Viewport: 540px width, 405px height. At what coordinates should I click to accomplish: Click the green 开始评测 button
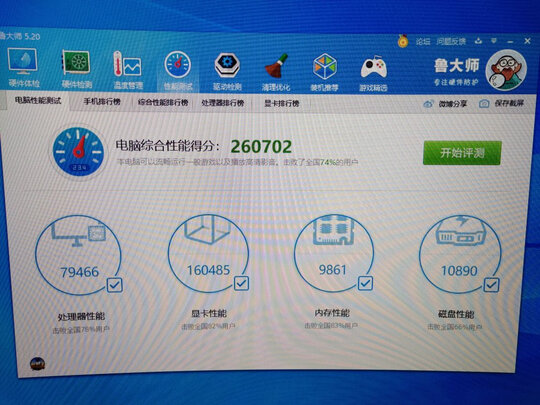(462, 153)
